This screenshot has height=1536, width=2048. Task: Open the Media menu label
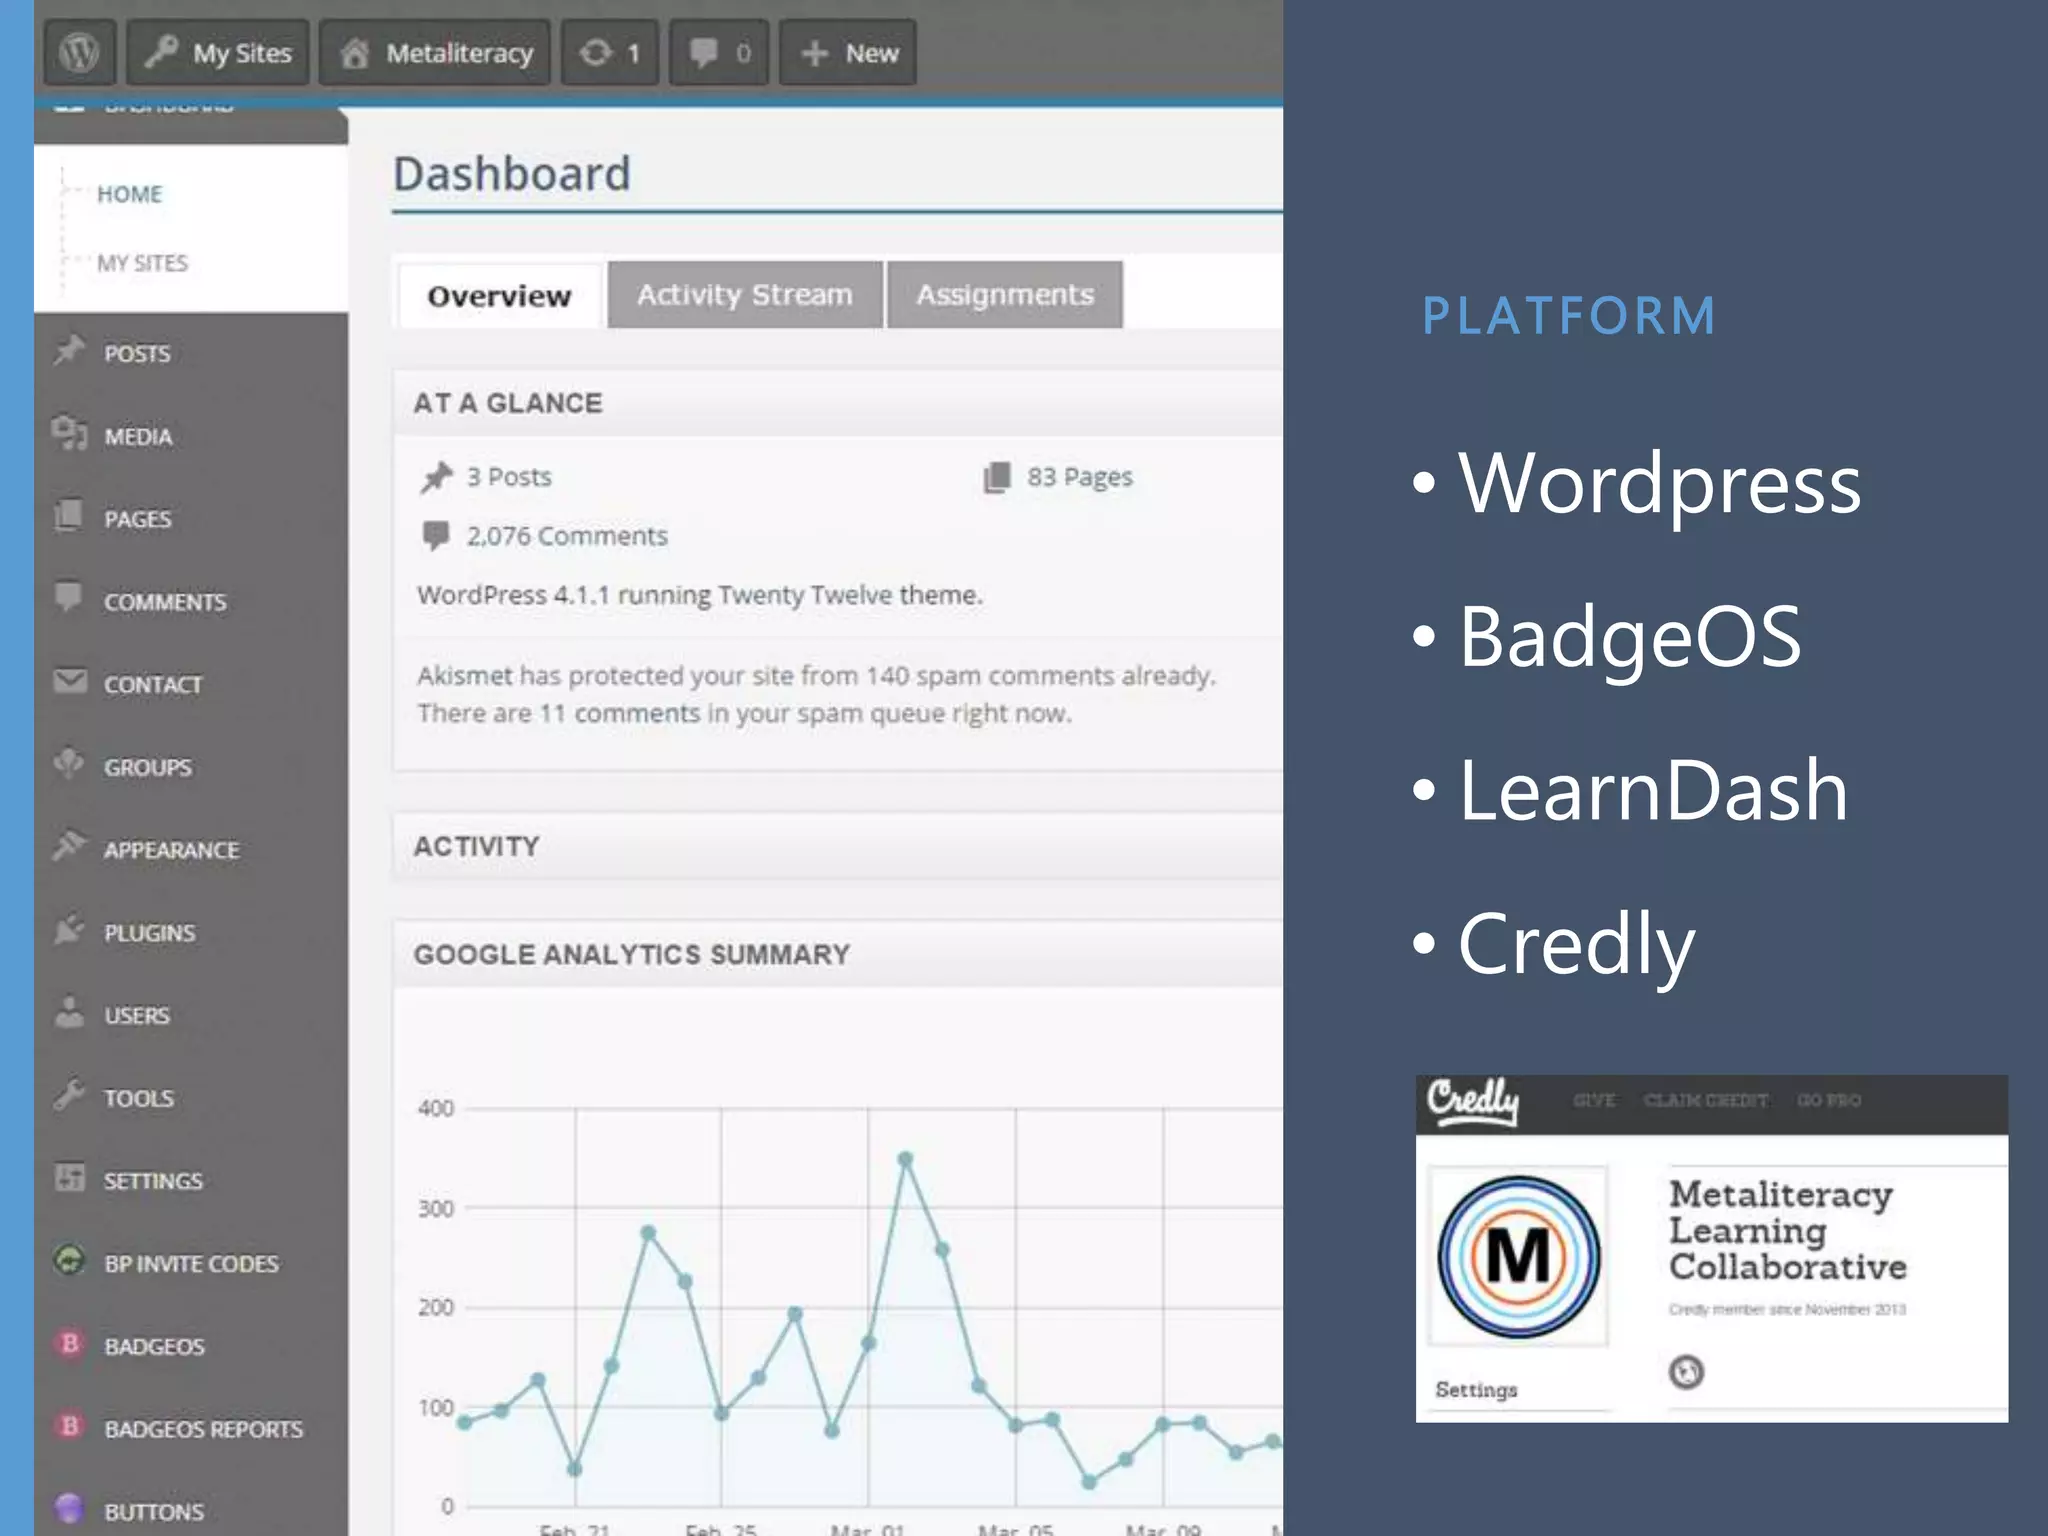pyautogui.click(x=138, y=437)
